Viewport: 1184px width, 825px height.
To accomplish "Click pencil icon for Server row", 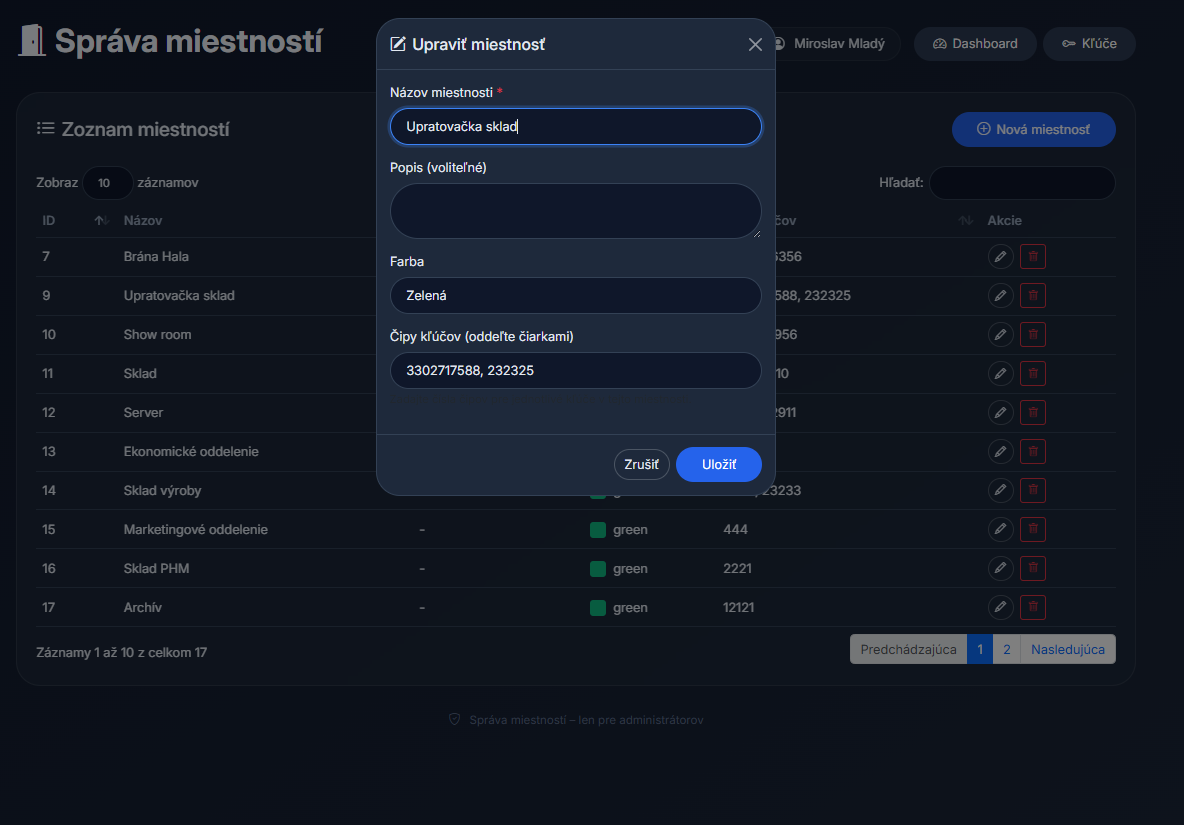I will click(x=1000, y=413).
